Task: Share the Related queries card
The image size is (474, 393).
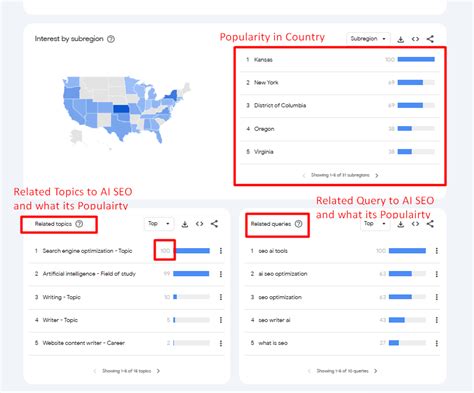Action: [430, 224]
